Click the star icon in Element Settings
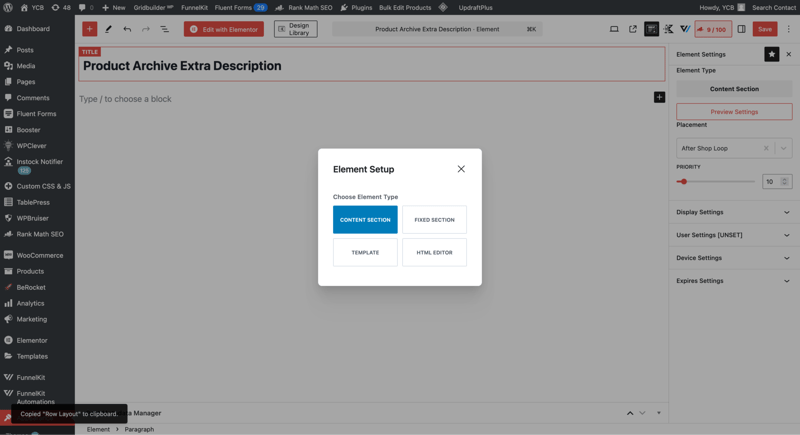 point(771,54)
